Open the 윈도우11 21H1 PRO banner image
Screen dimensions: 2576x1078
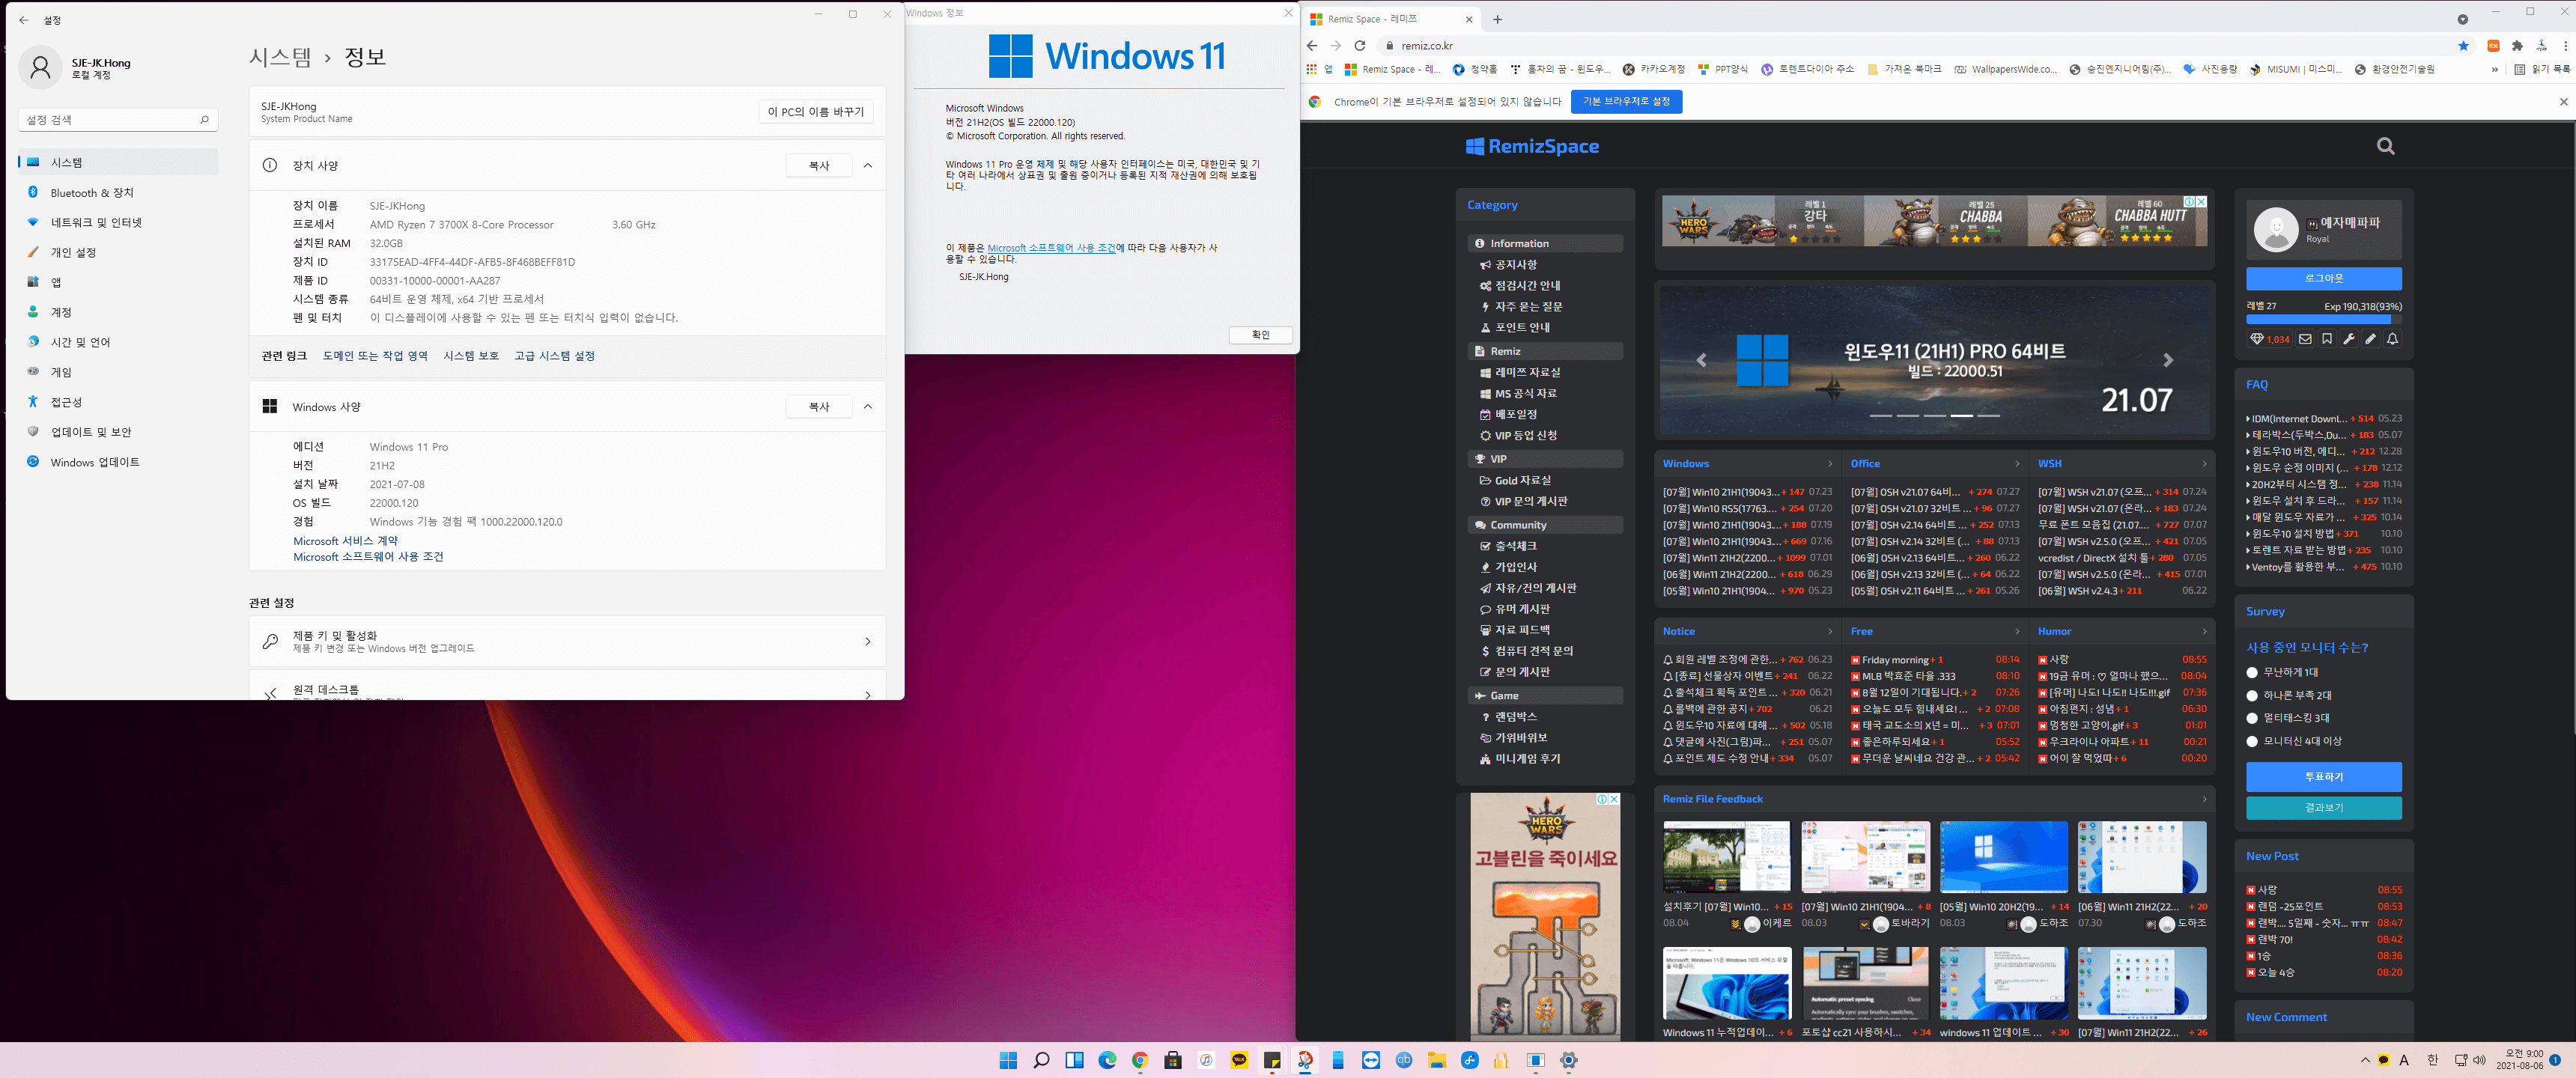(1934, 361)
